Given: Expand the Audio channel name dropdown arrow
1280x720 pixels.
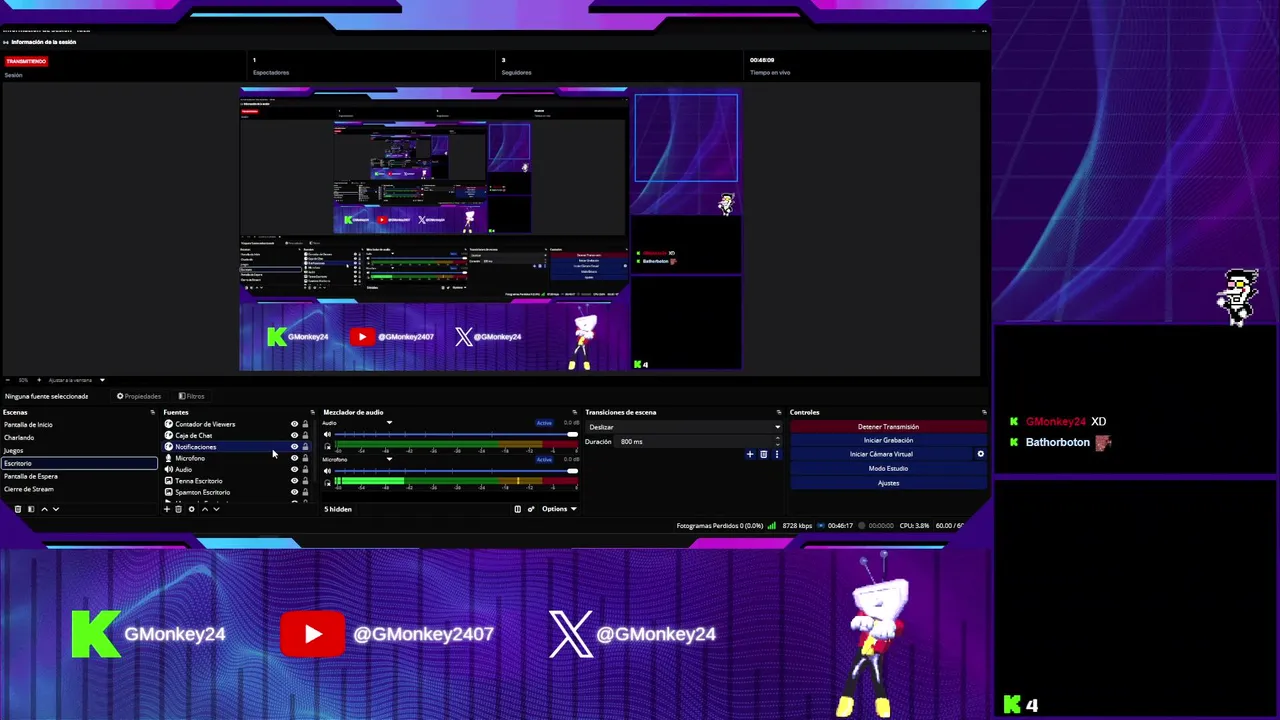Looking at the screenshot, I should coord(389,423).
